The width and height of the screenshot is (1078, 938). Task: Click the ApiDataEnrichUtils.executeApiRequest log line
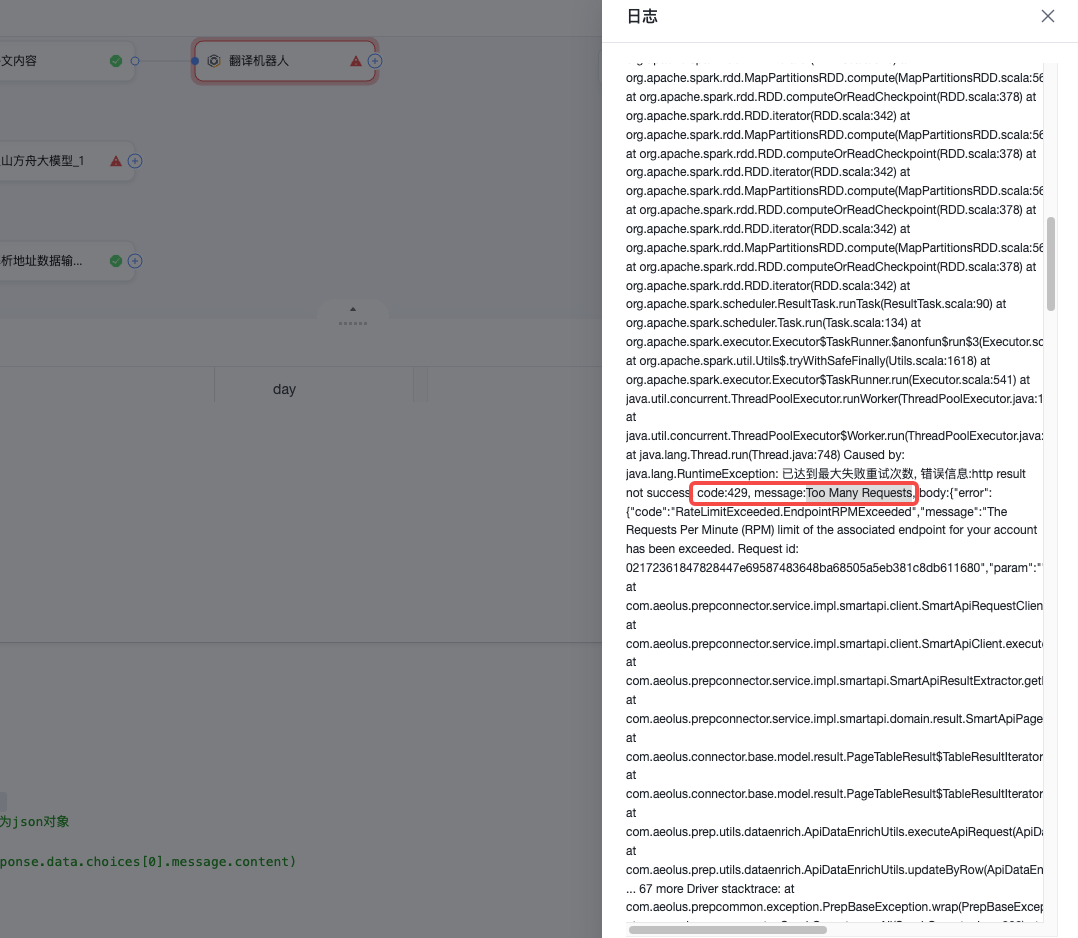coord(834,832)
